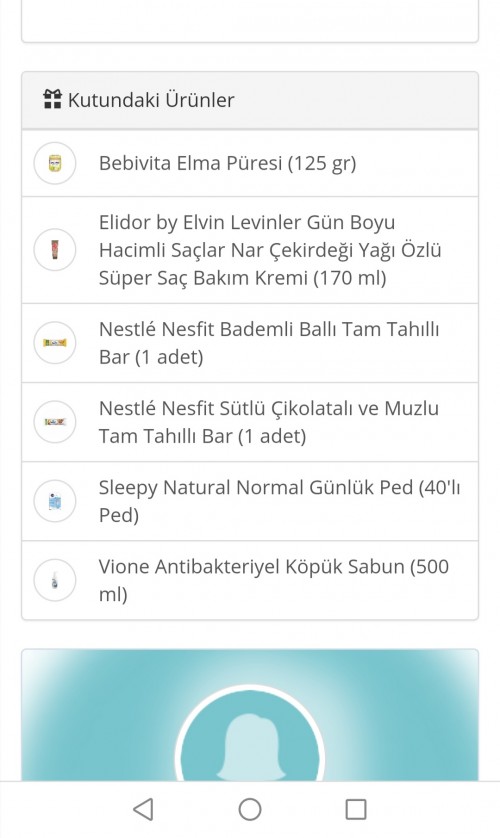500x838 pixels.
Task: Tap the Vione Köpük Sabun thumbnail
Action: click(x=55, y=580)
